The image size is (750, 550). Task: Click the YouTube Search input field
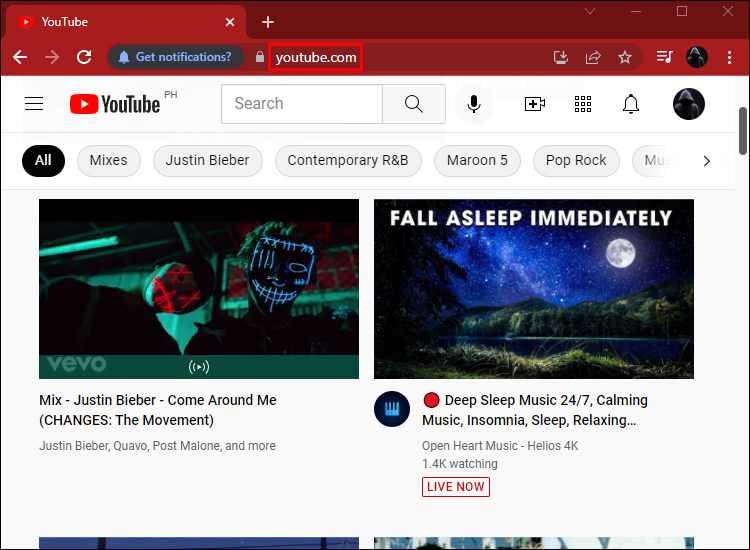[x=302, y=104]
